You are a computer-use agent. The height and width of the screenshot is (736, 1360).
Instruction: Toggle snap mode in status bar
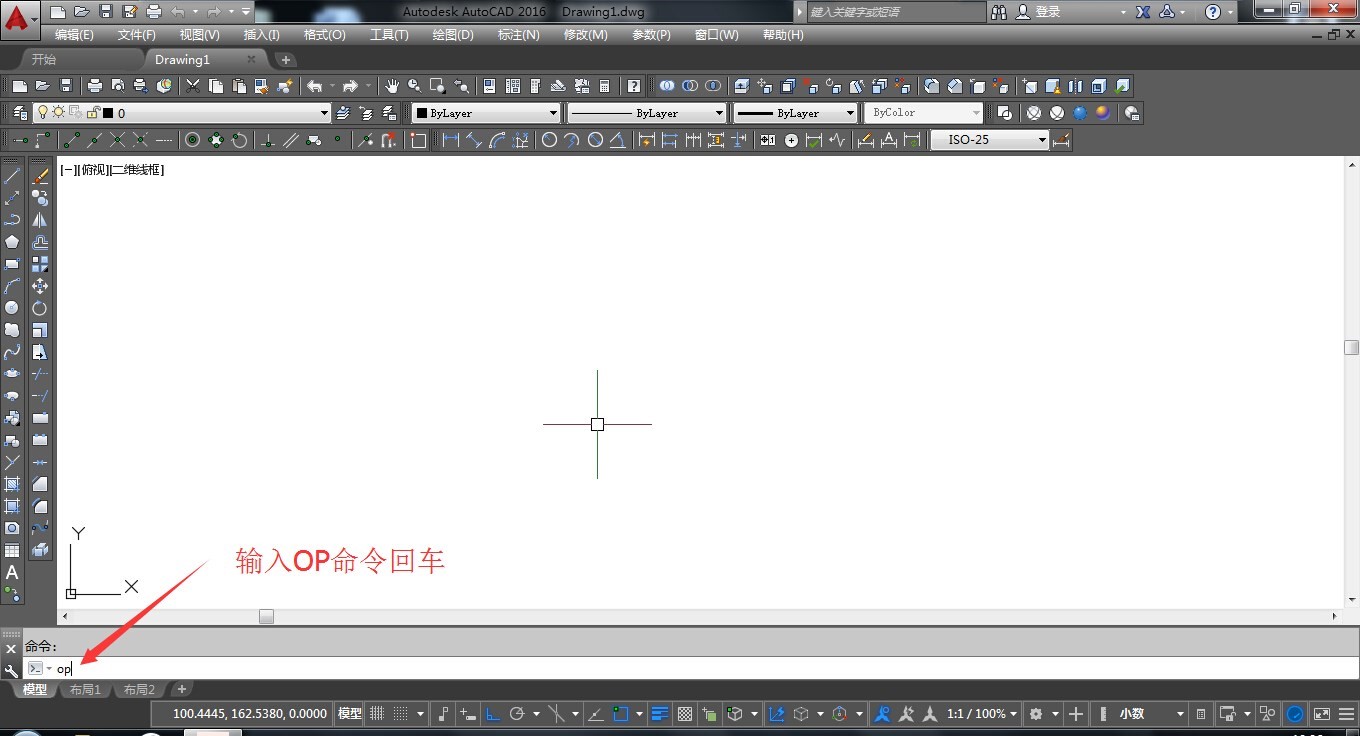[x=400, y=714]
